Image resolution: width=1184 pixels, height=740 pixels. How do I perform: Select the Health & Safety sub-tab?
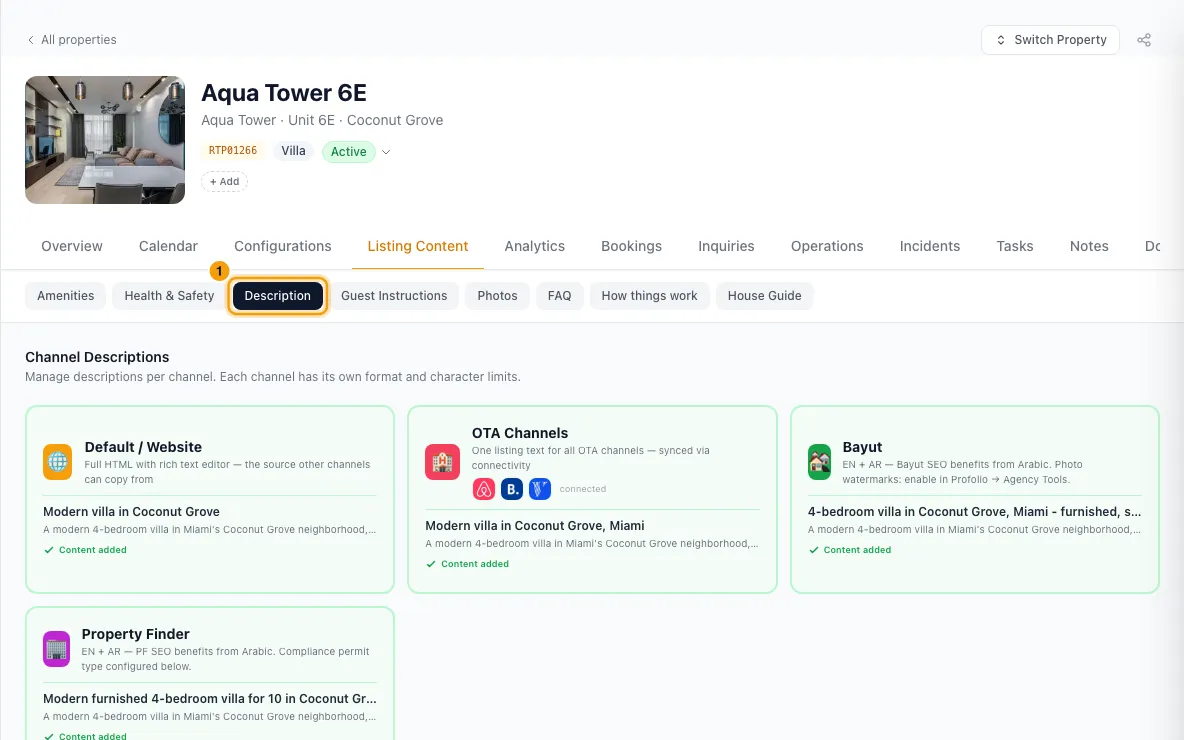pyautogui.click(x=169, y=296)
